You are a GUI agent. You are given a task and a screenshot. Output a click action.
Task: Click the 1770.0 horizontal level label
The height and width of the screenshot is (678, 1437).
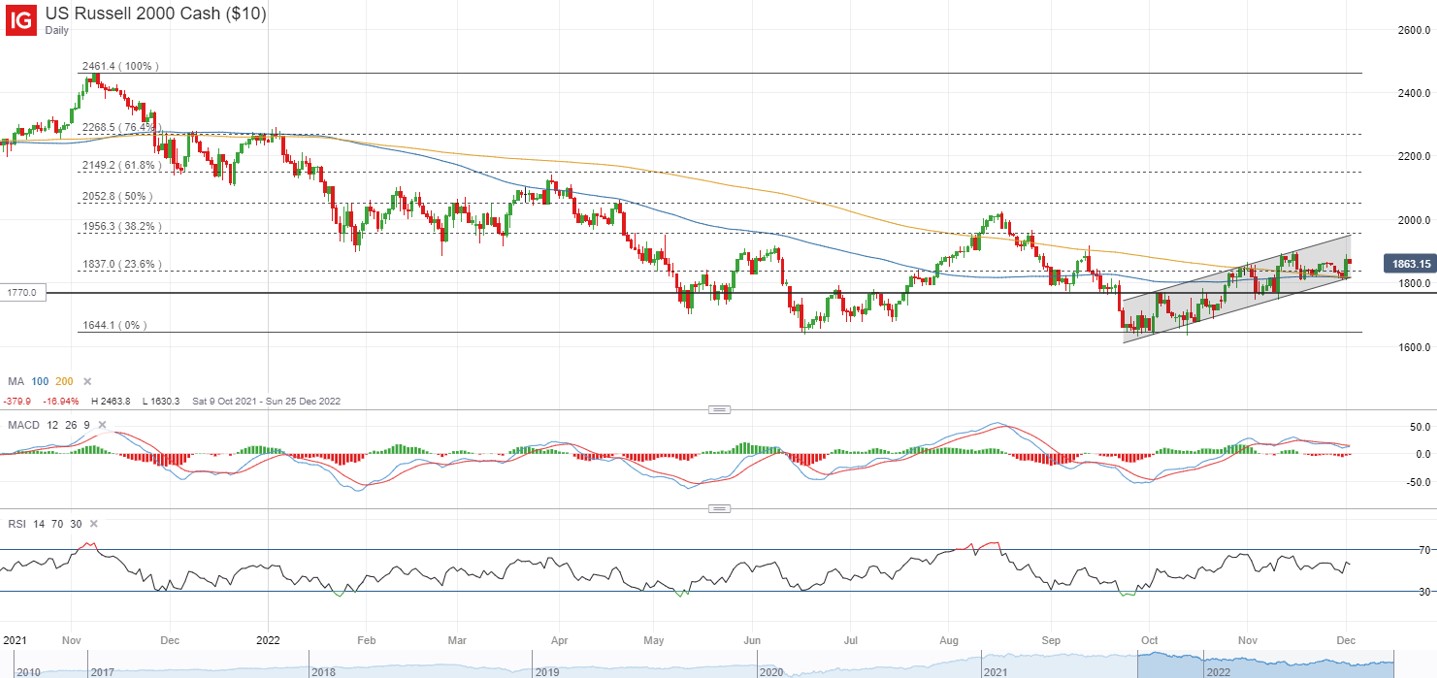(x=22, y=293)
